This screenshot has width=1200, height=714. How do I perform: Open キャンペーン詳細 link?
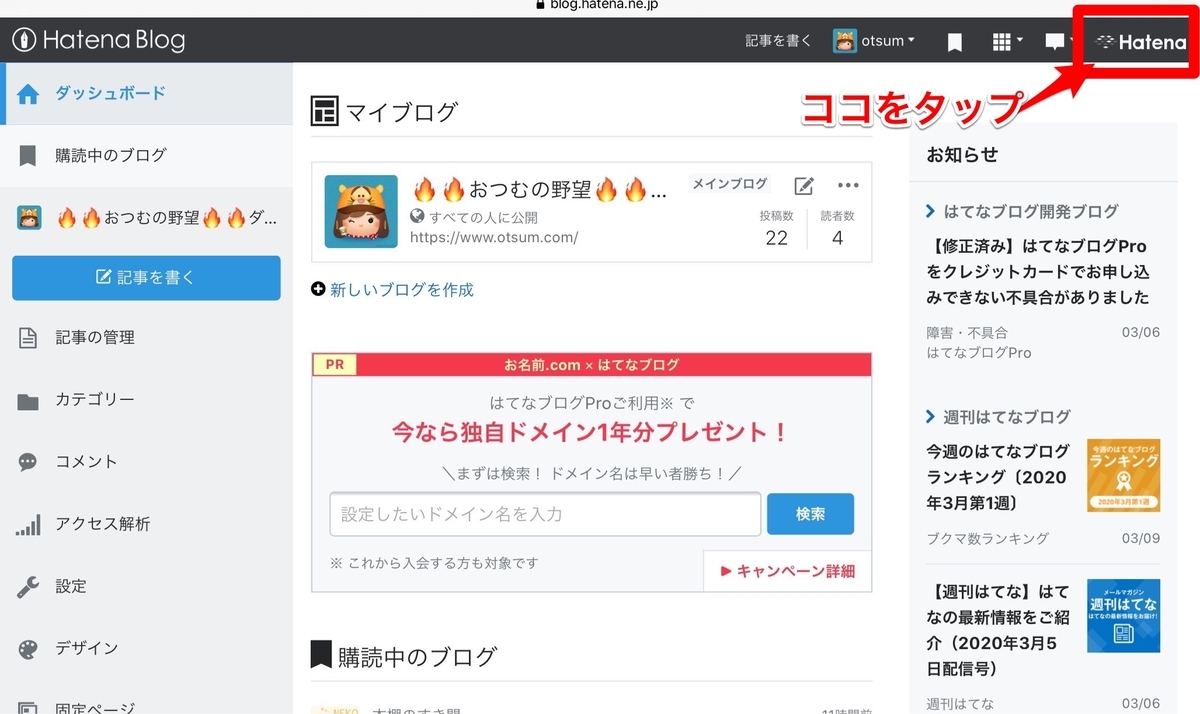788,571
